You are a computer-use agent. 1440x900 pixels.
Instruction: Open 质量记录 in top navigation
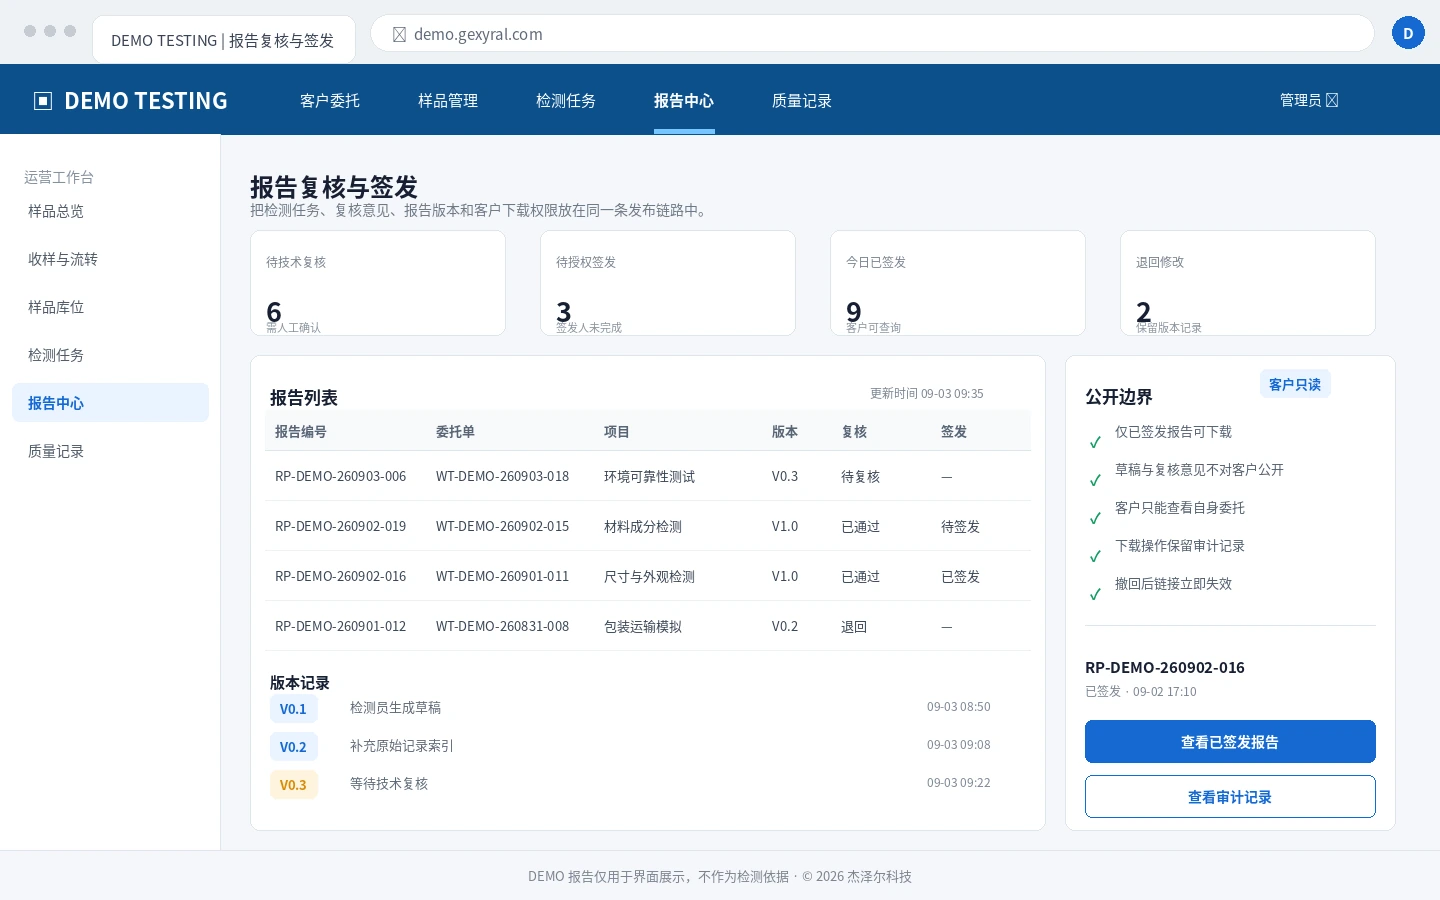(x=802, y=101)
